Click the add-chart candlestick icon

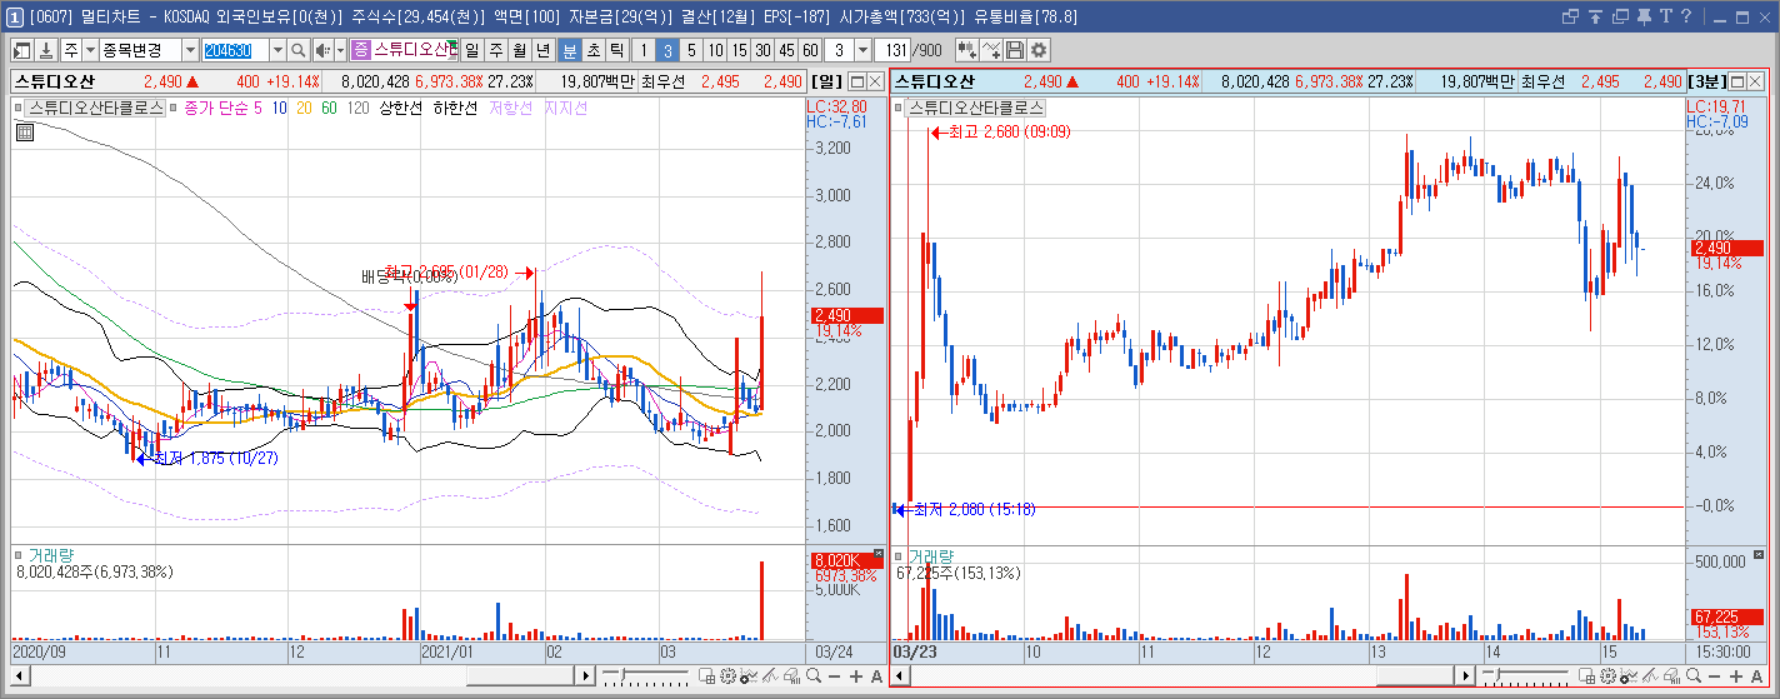[966, 50]
